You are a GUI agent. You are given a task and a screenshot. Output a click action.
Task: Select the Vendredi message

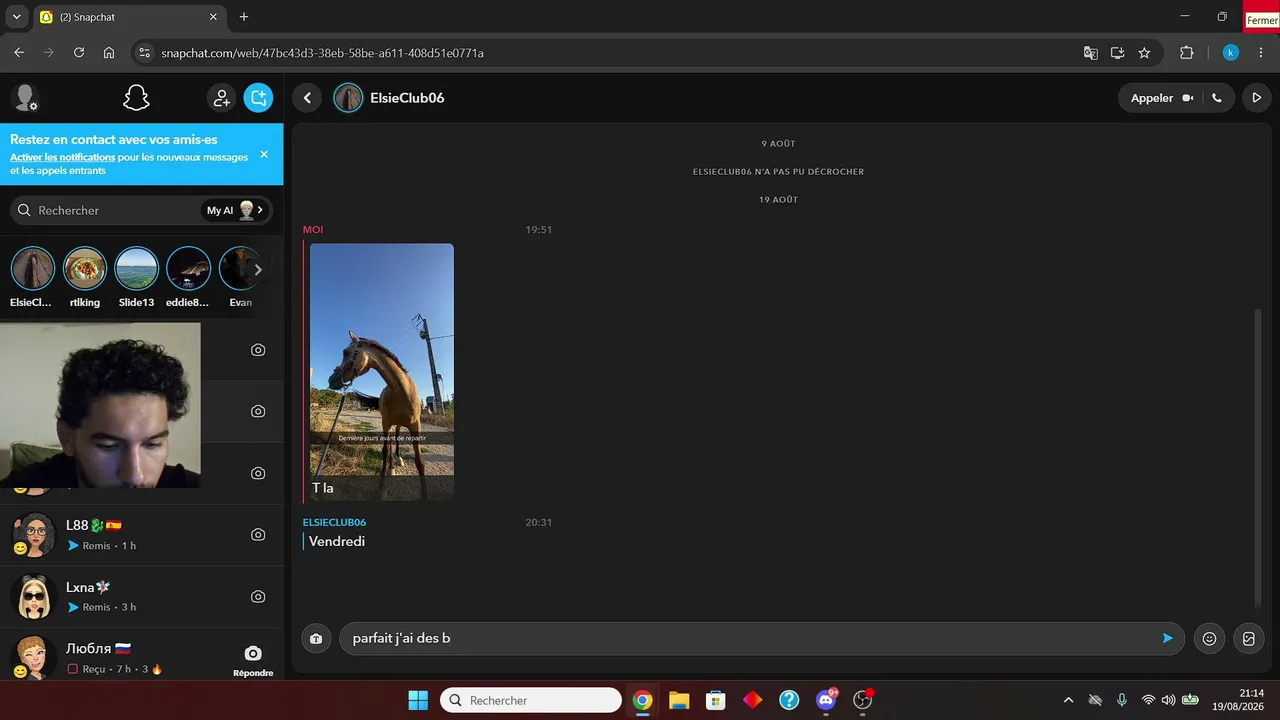pos(337,541)
